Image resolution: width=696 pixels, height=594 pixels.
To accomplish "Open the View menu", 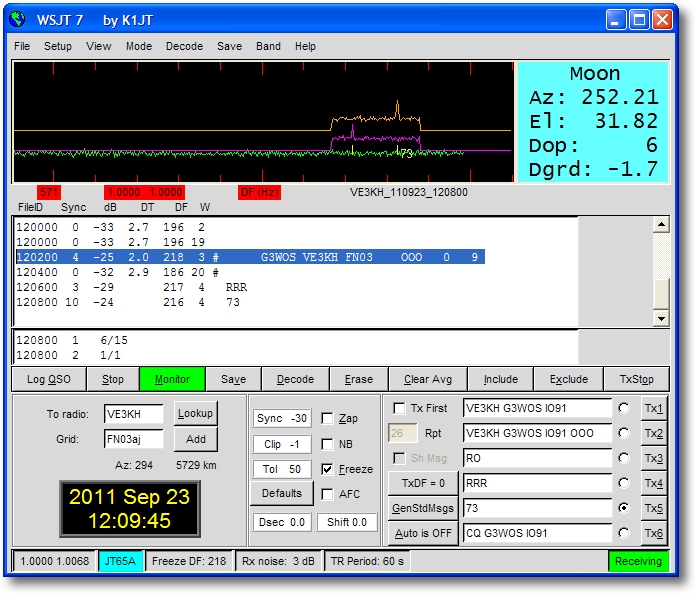I will point(99,46).
